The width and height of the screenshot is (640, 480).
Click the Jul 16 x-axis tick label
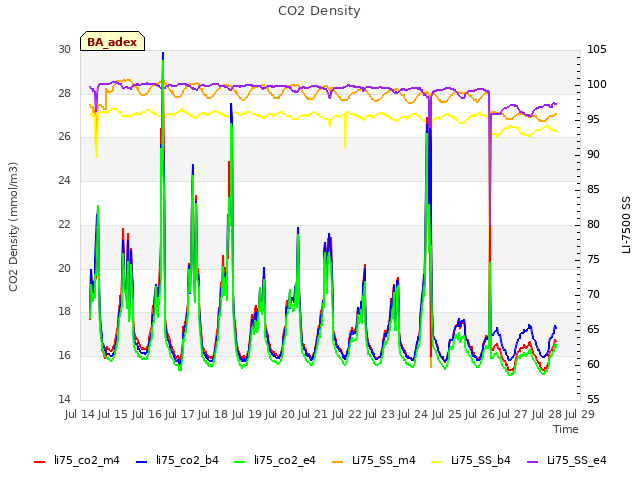(147, 414)
